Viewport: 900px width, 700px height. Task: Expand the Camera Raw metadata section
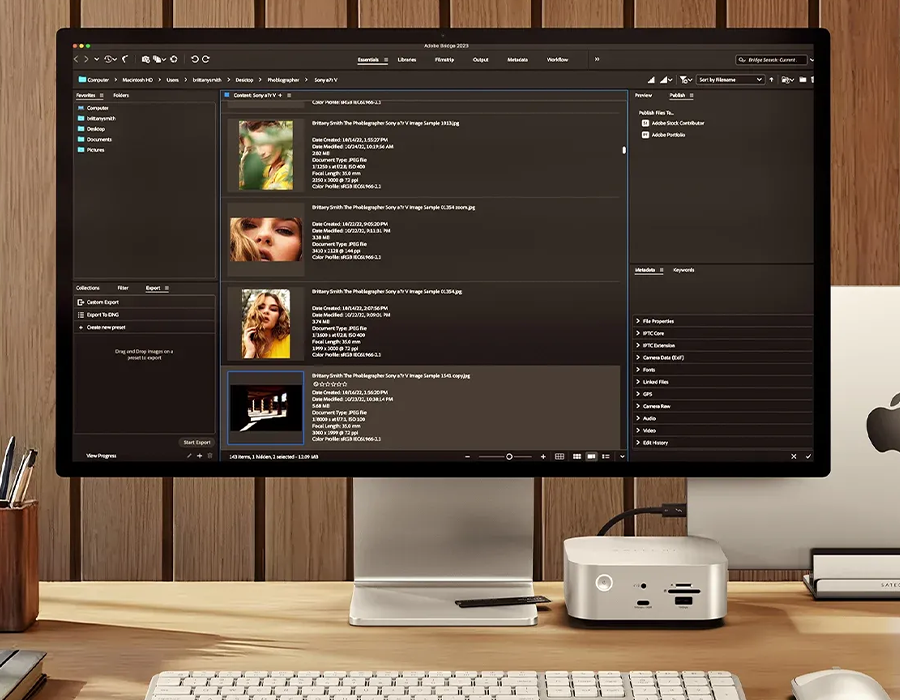coord(657,406)
